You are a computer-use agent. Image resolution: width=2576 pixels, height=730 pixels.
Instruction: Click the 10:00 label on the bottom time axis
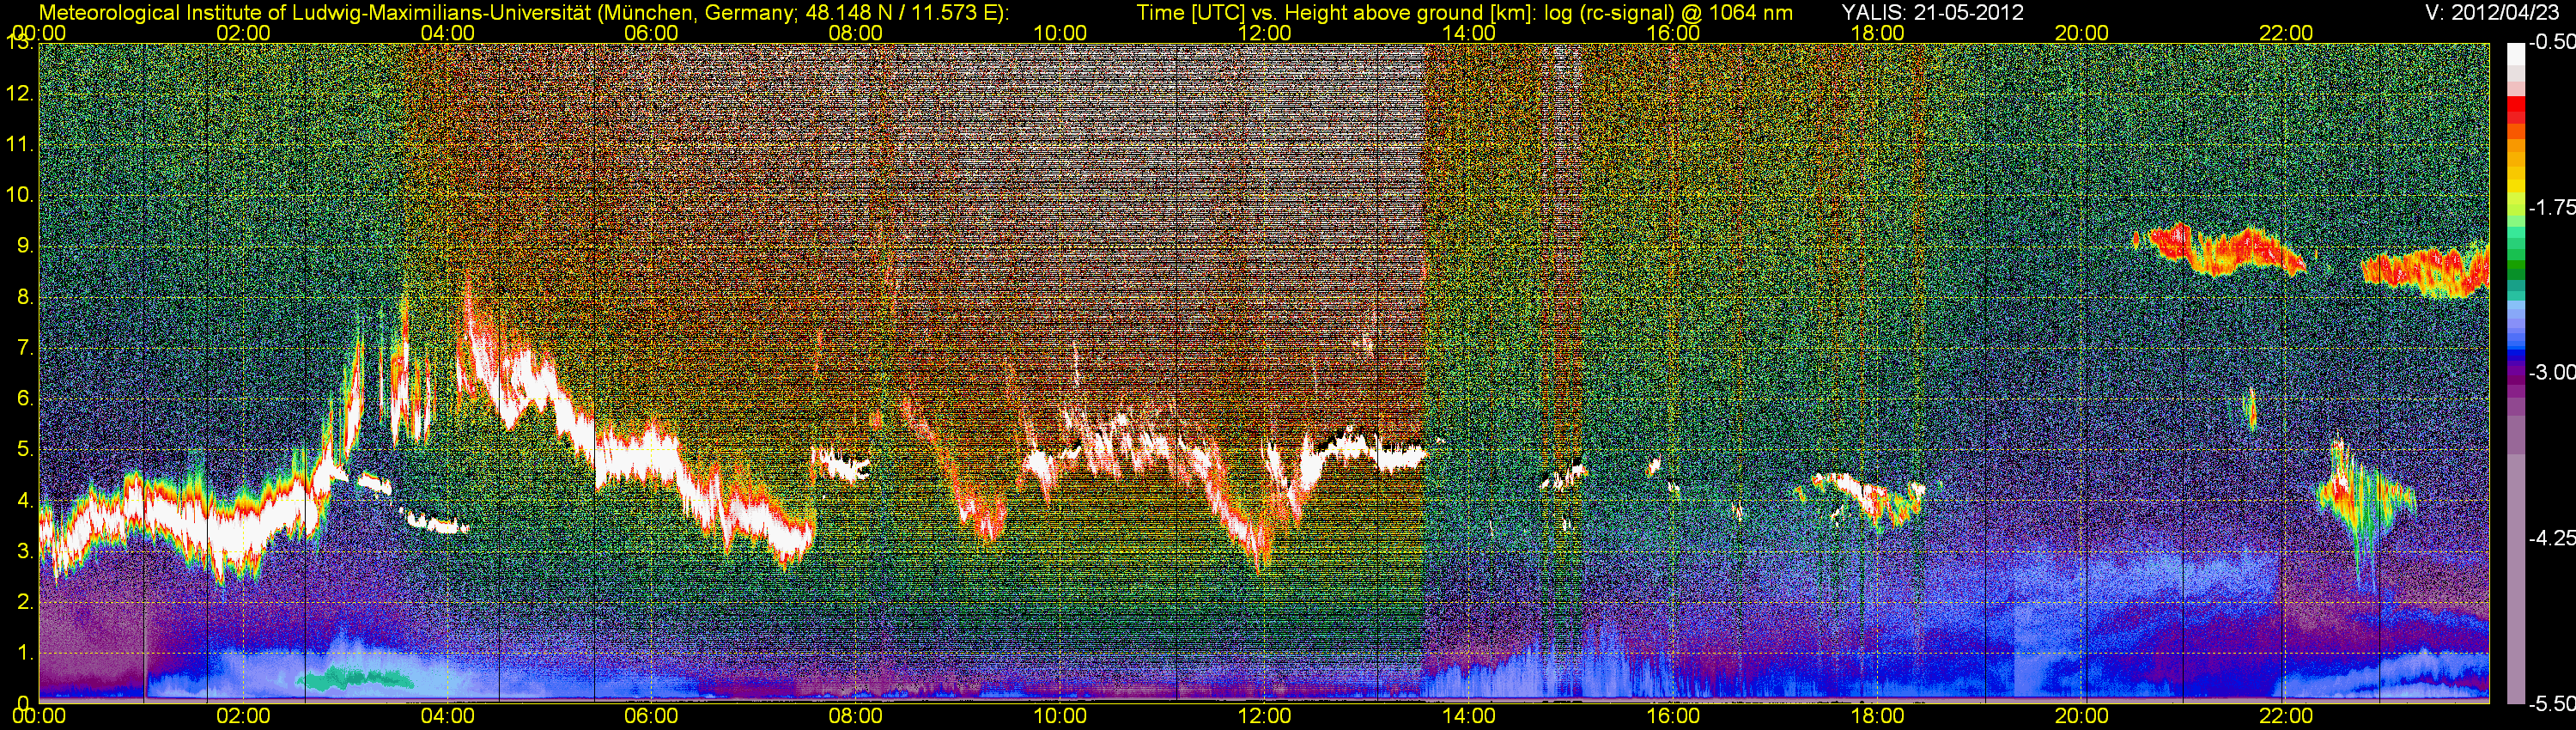1060,717
